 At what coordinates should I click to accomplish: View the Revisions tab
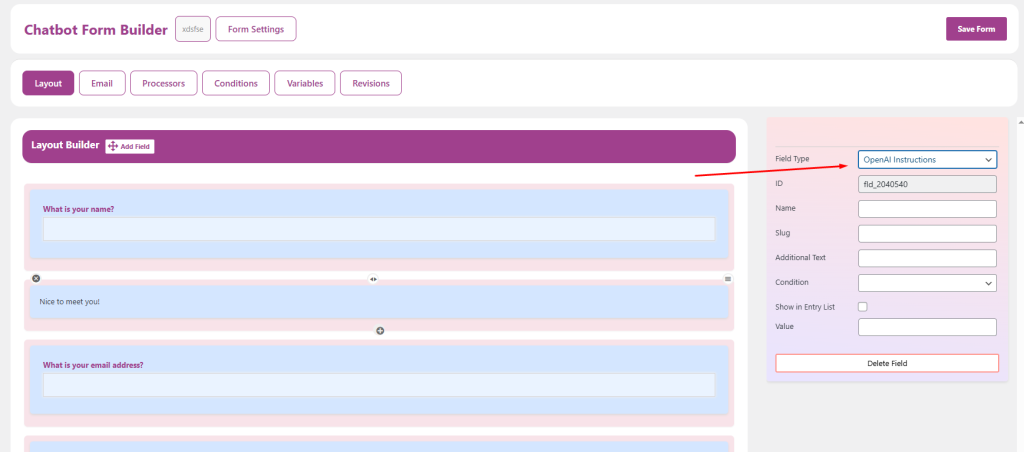(x=370, y=83)
